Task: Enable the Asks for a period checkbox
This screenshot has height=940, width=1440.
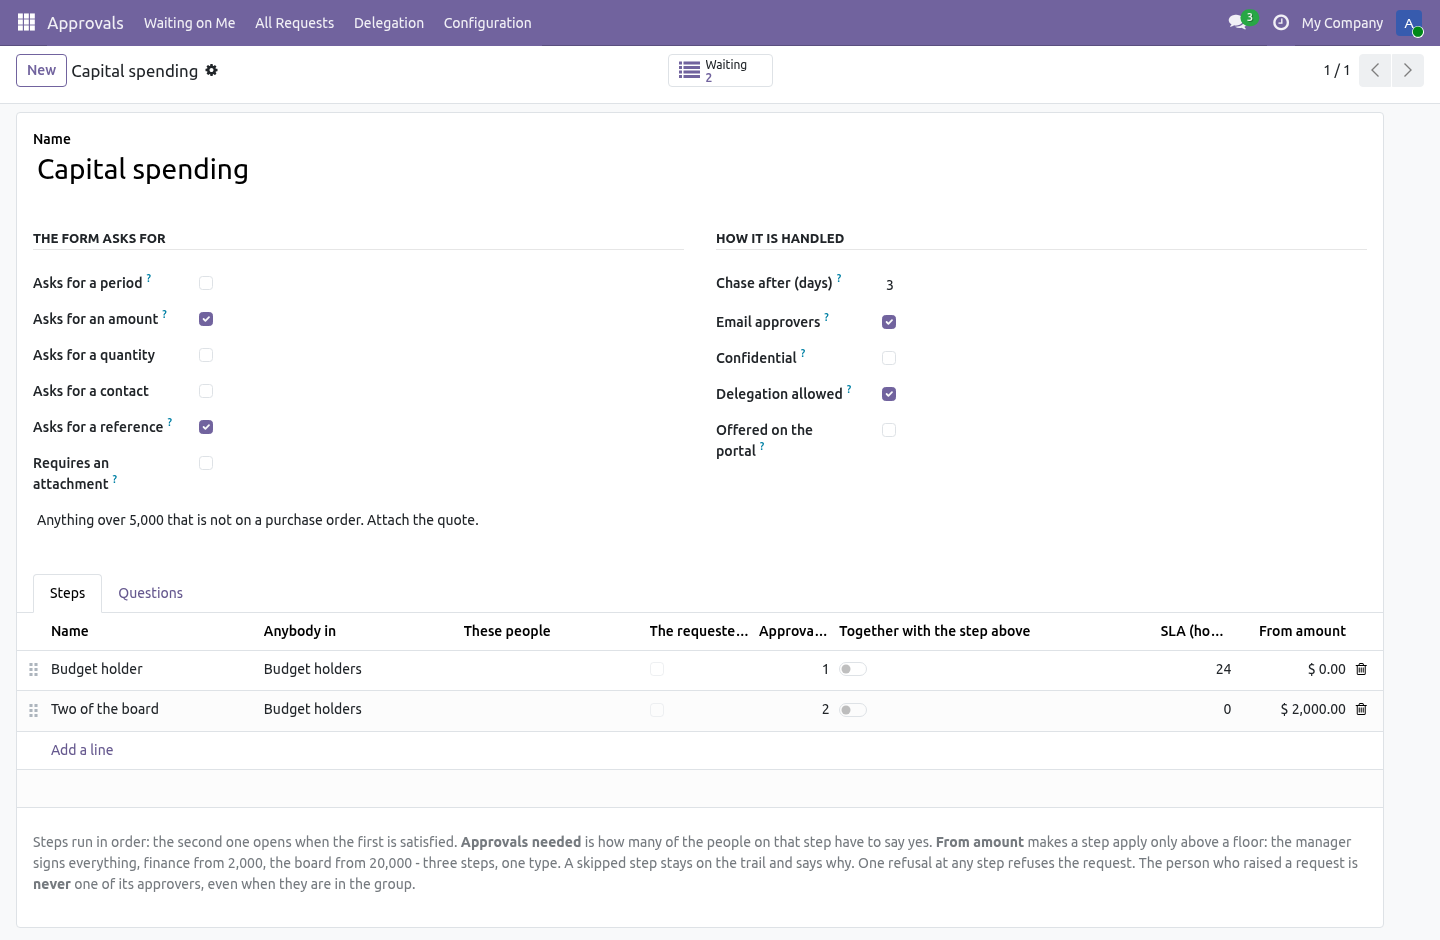Action: [x=206, y=283]
